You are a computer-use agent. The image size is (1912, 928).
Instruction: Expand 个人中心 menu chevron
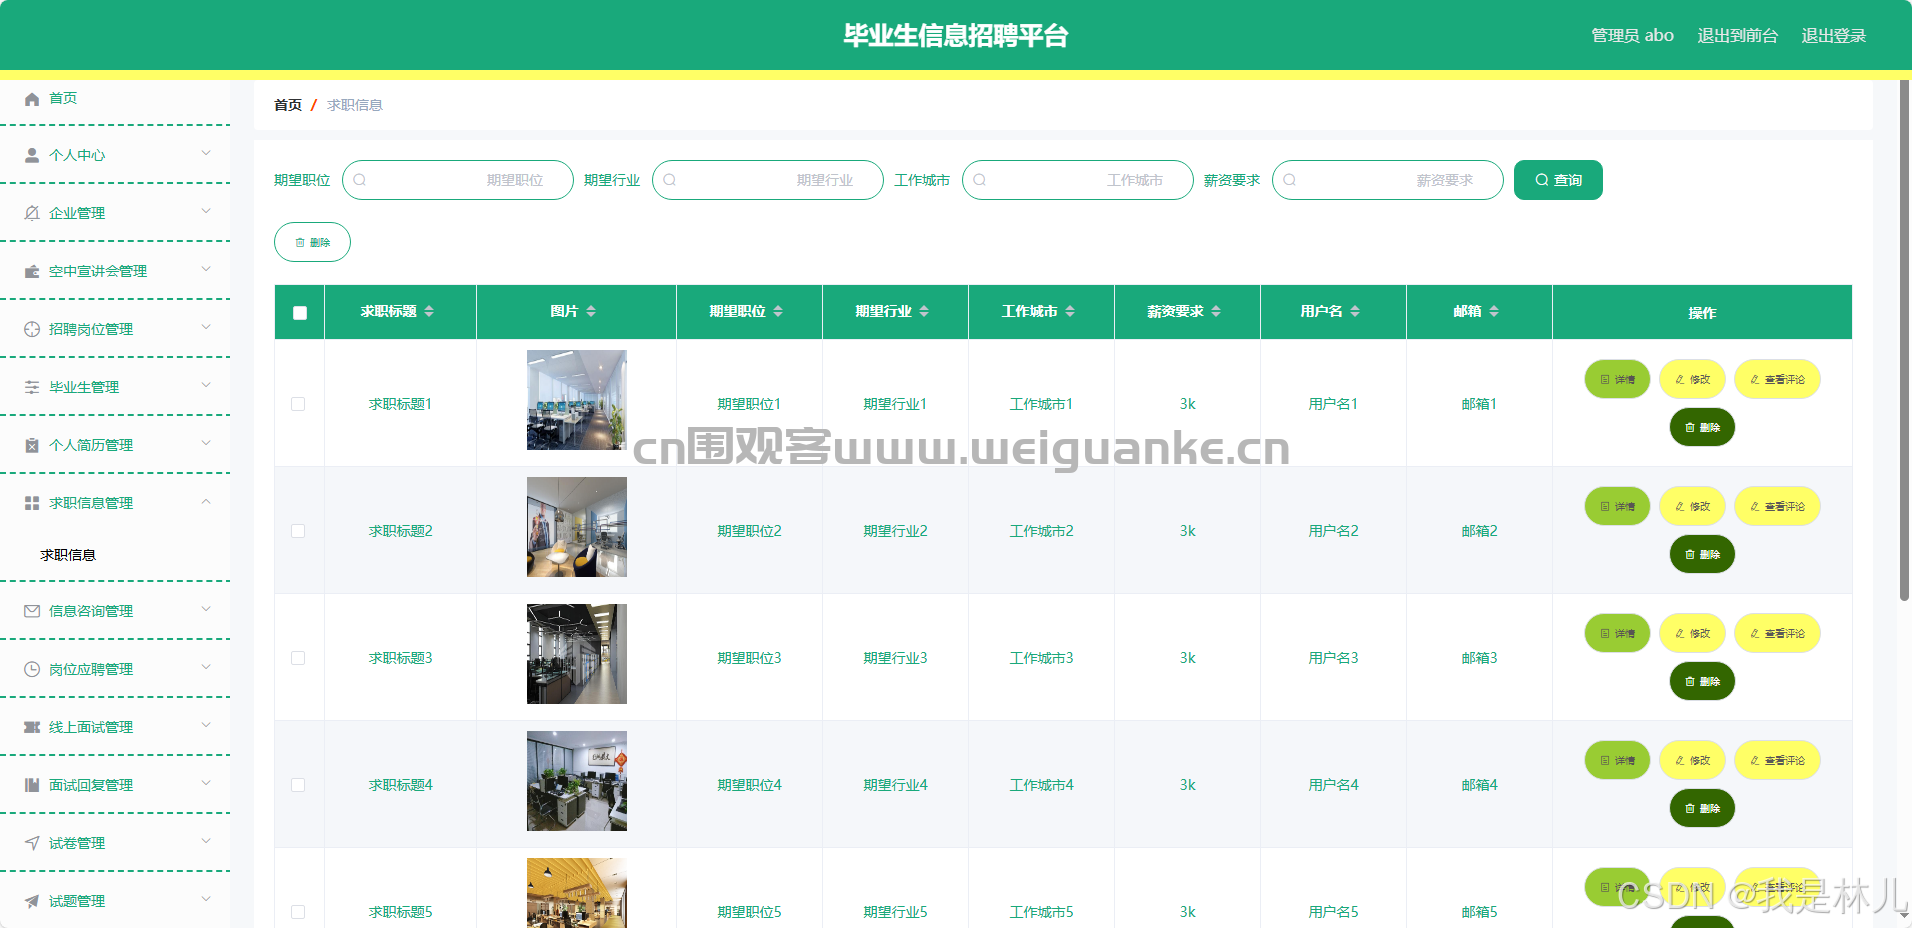pos(206,153)
